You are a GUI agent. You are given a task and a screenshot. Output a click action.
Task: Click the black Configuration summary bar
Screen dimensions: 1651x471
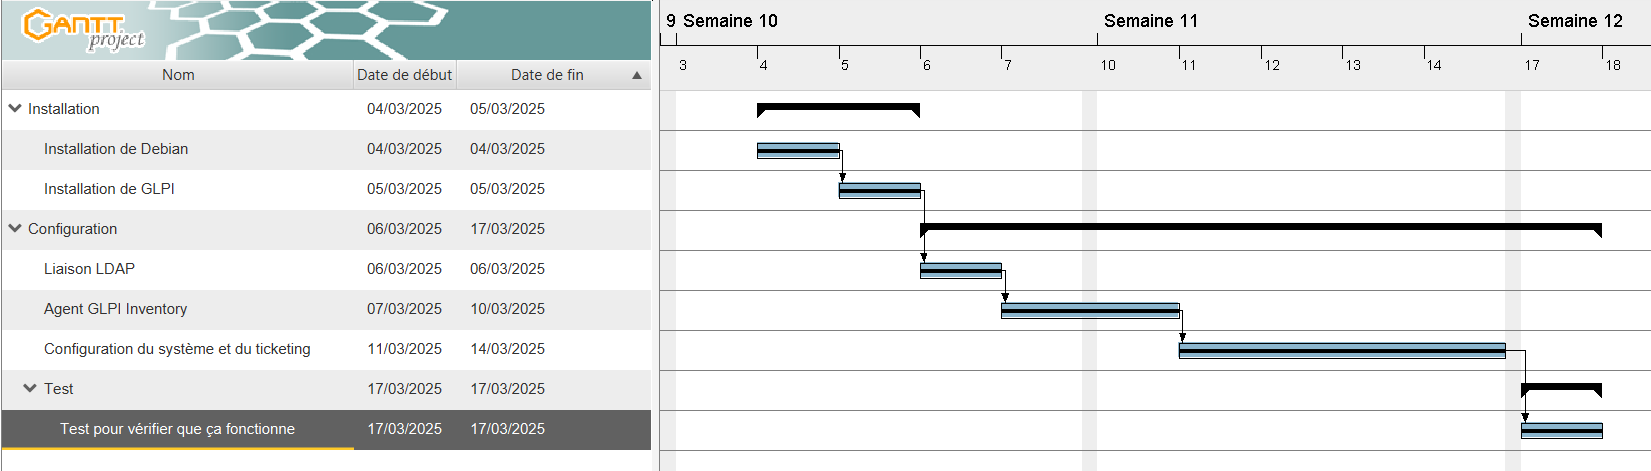(x=1261, y=228)
